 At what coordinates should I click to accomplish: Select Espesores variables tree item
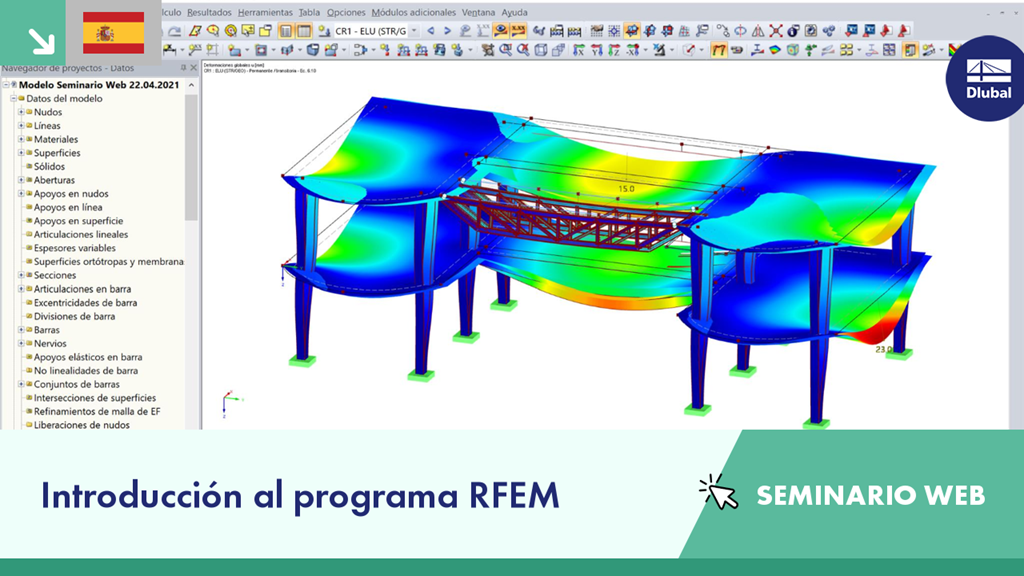pos(74,248)
